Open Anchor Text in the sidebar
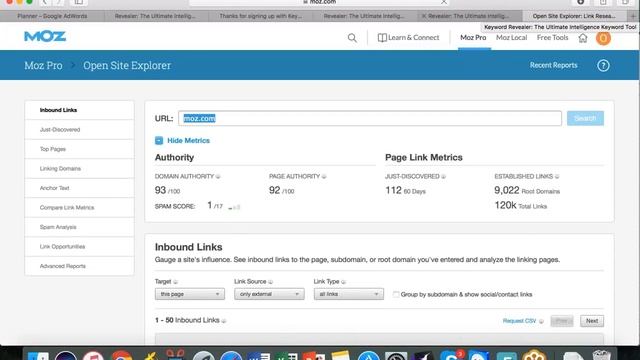Image resolution: width=640 pixels, height=360 pixels. (79, 188)
